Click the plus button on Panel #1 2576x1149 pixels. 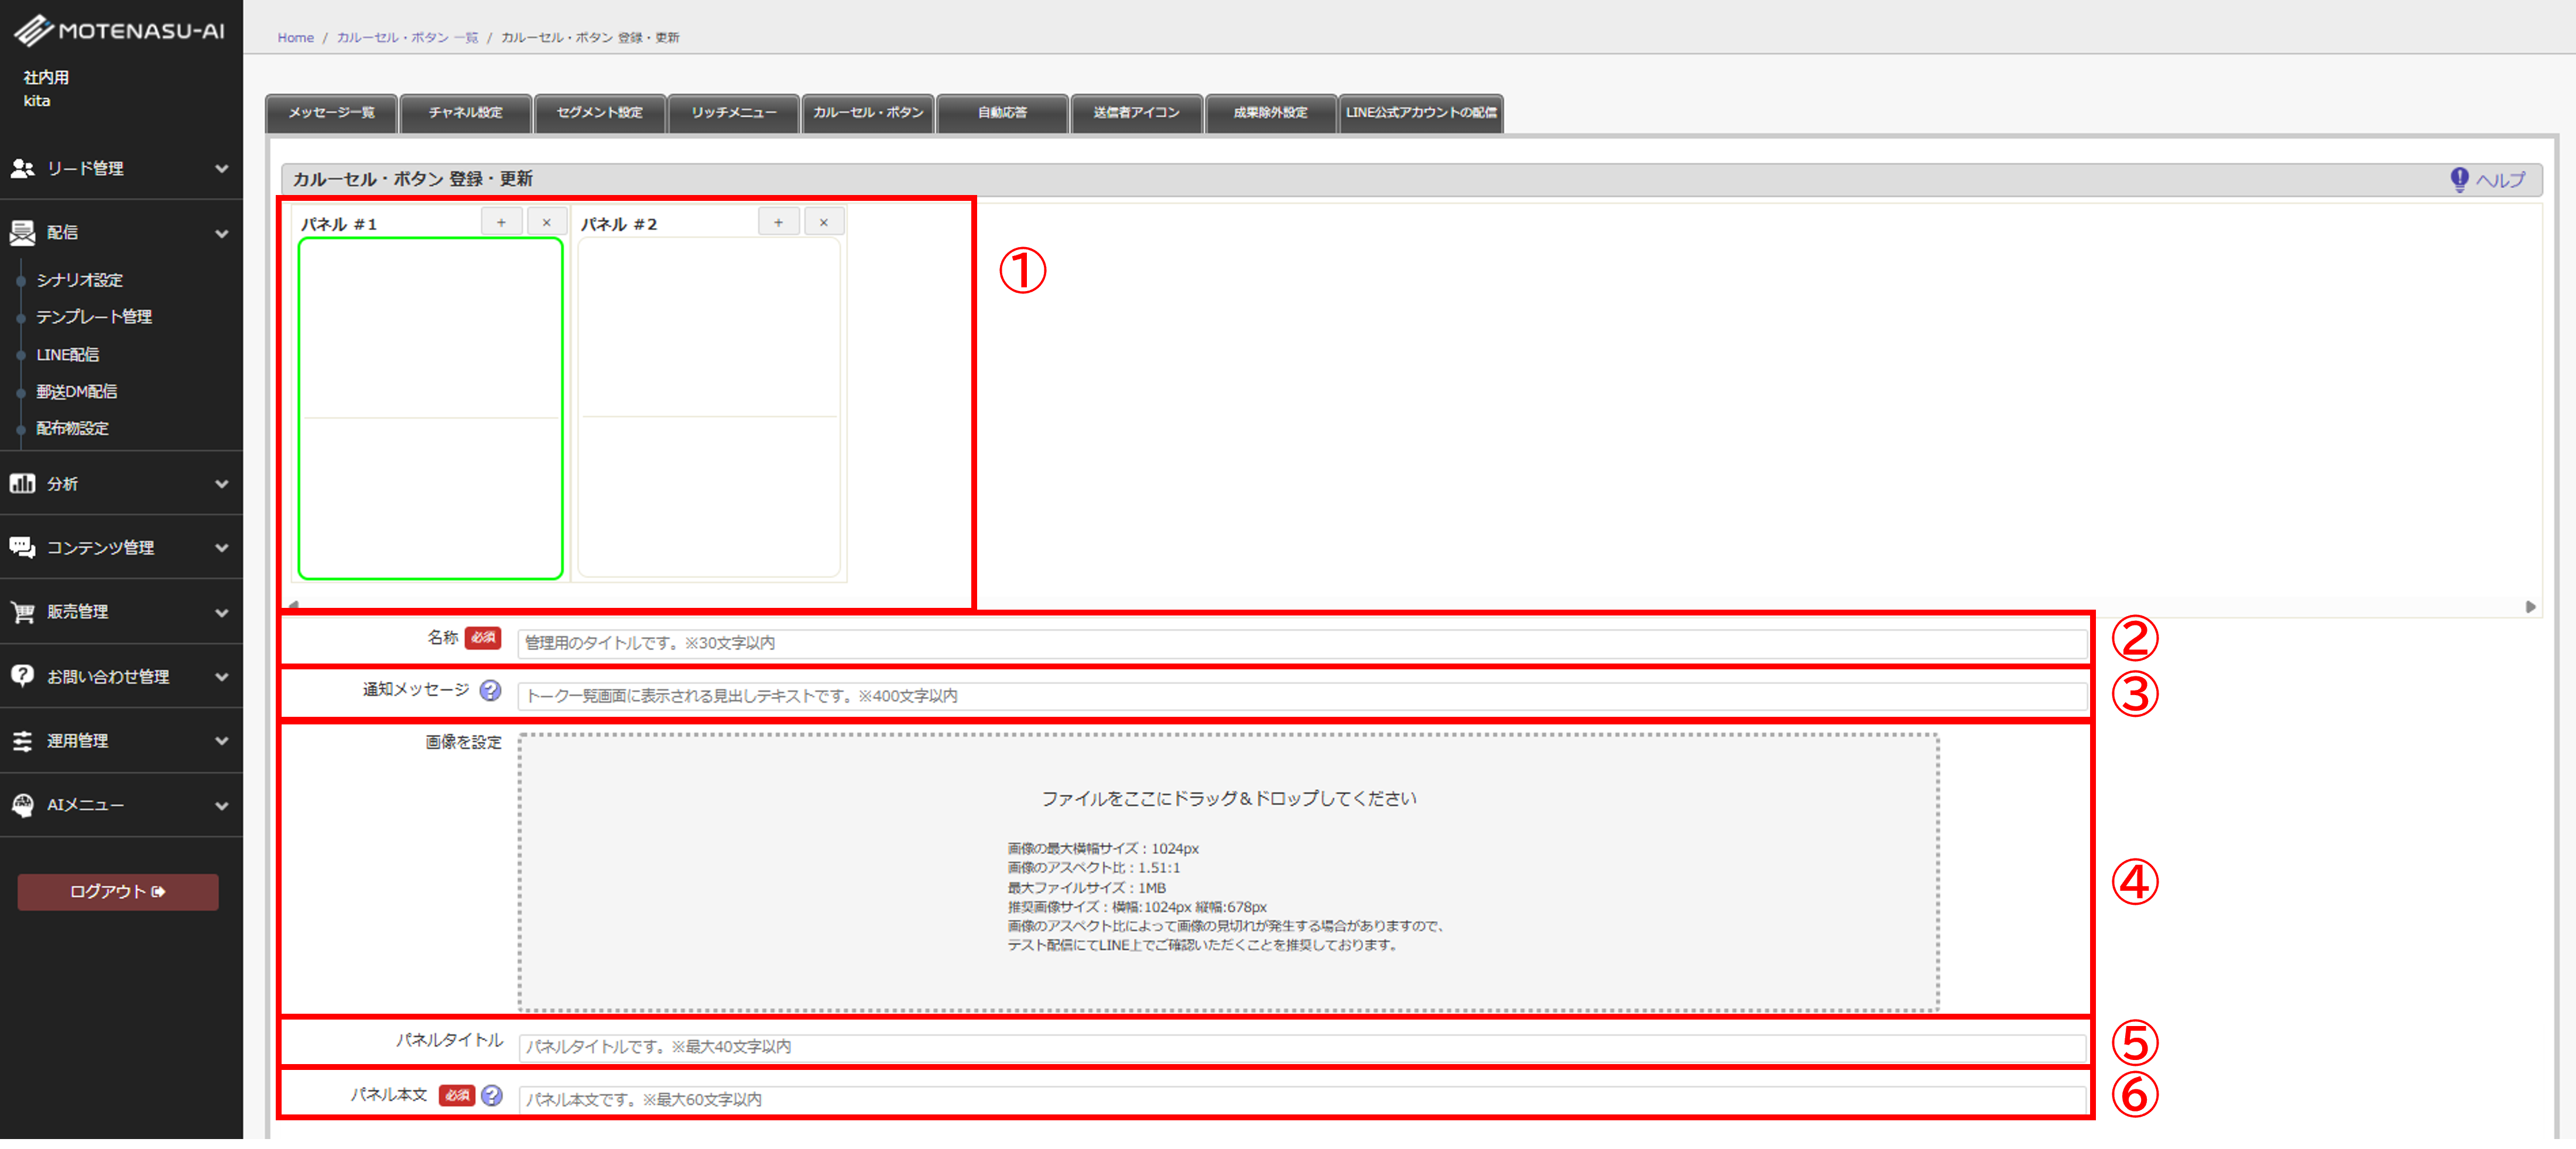(501, 222)
